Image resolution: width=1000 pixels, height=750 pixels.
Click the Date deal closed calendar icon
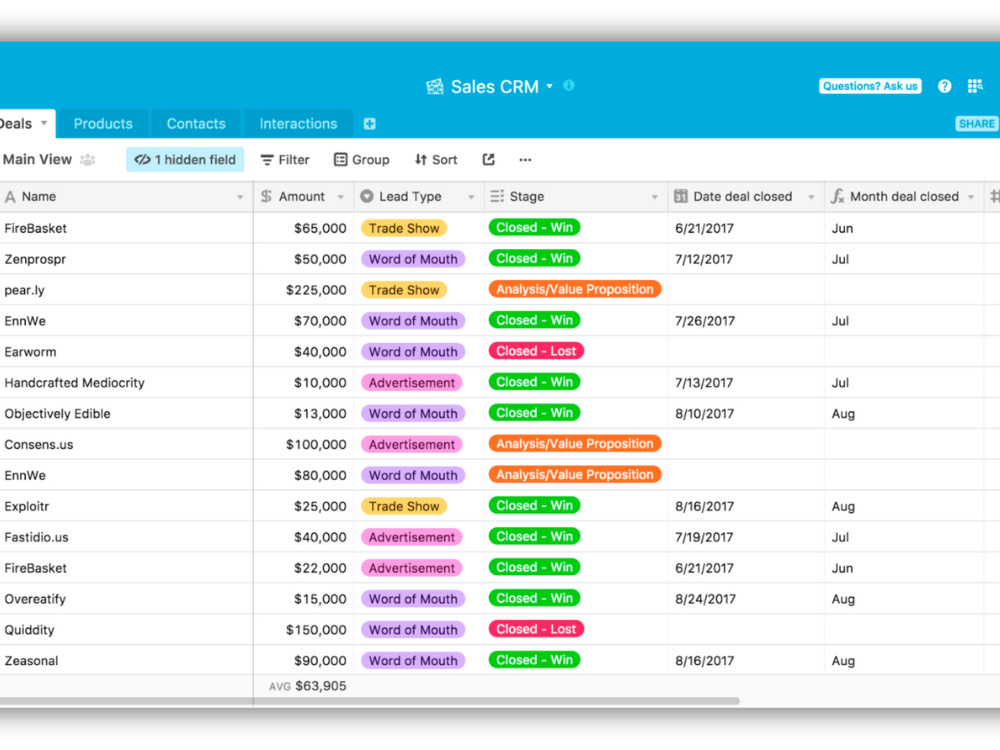click(x=680, y=196)
